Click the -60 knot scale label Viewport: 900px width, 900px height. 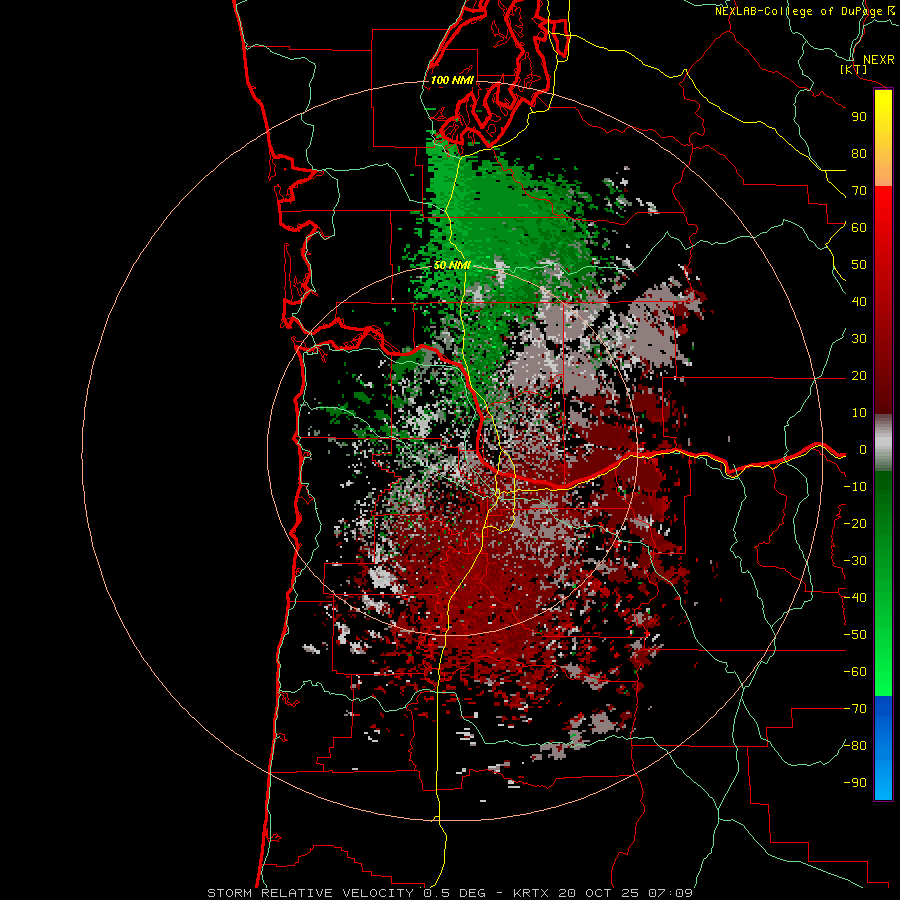[x=855, y=672]
